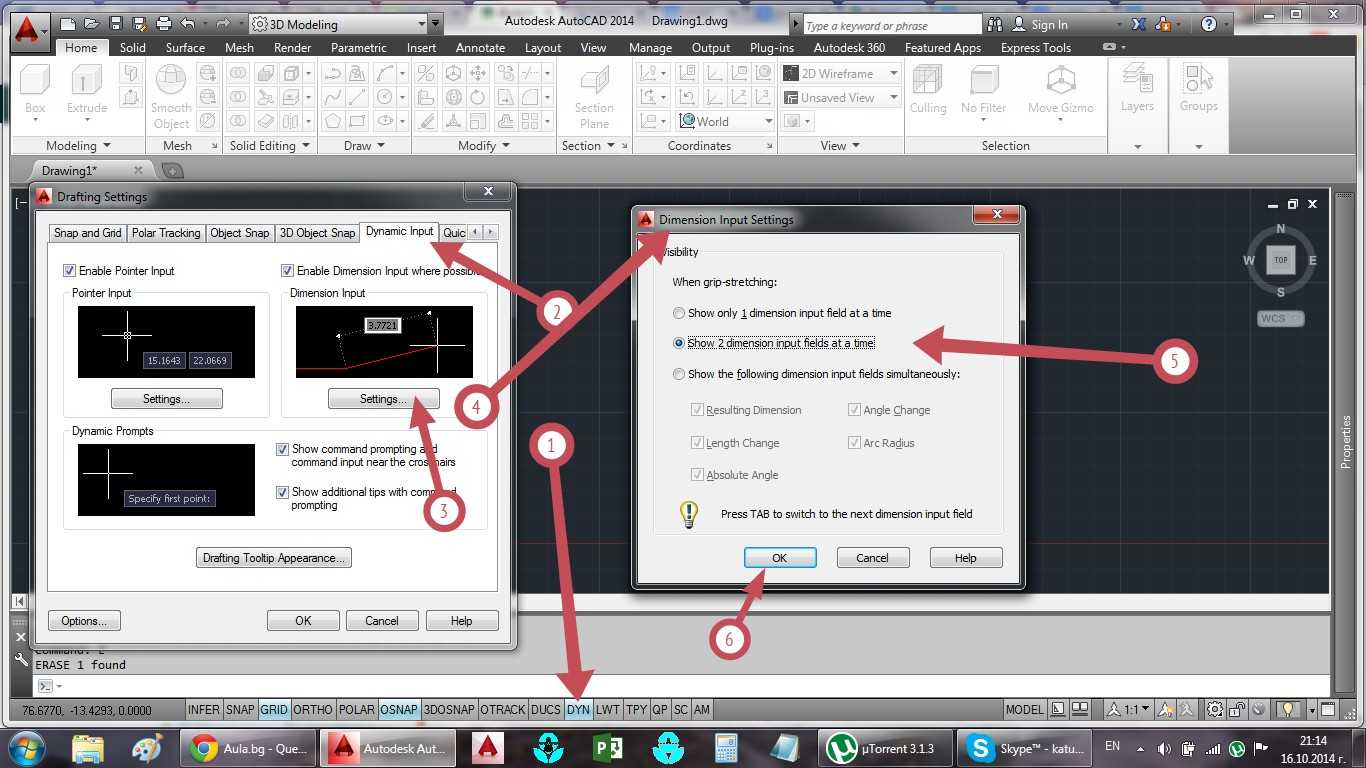Toggle ORTHO mode in the status bar

point(313,709)
